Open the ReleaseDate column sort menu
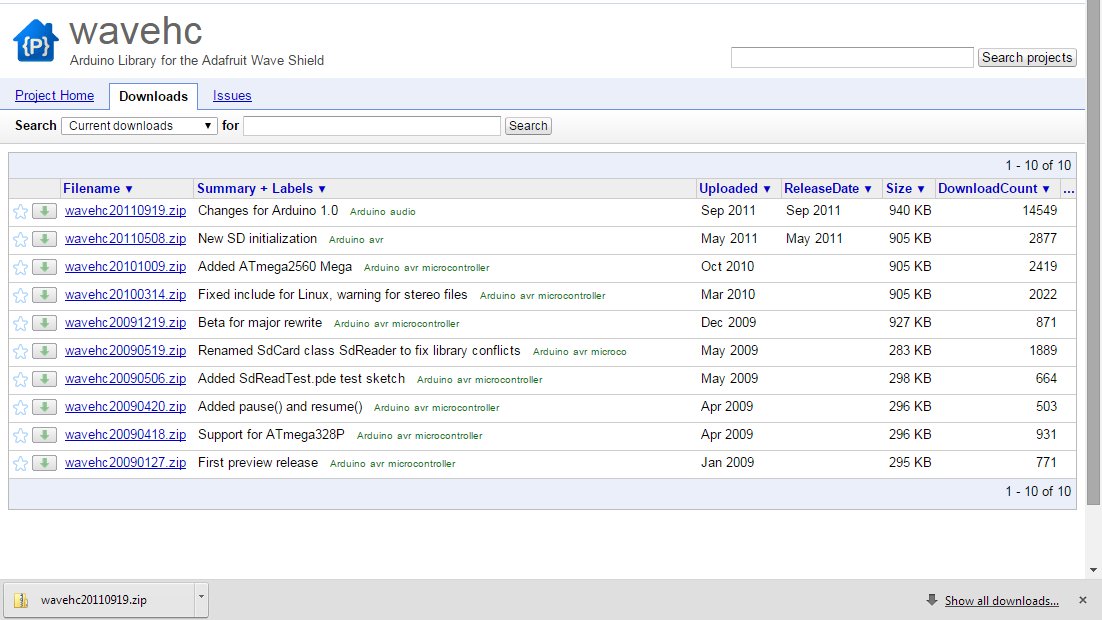 [x=828, y=188]
